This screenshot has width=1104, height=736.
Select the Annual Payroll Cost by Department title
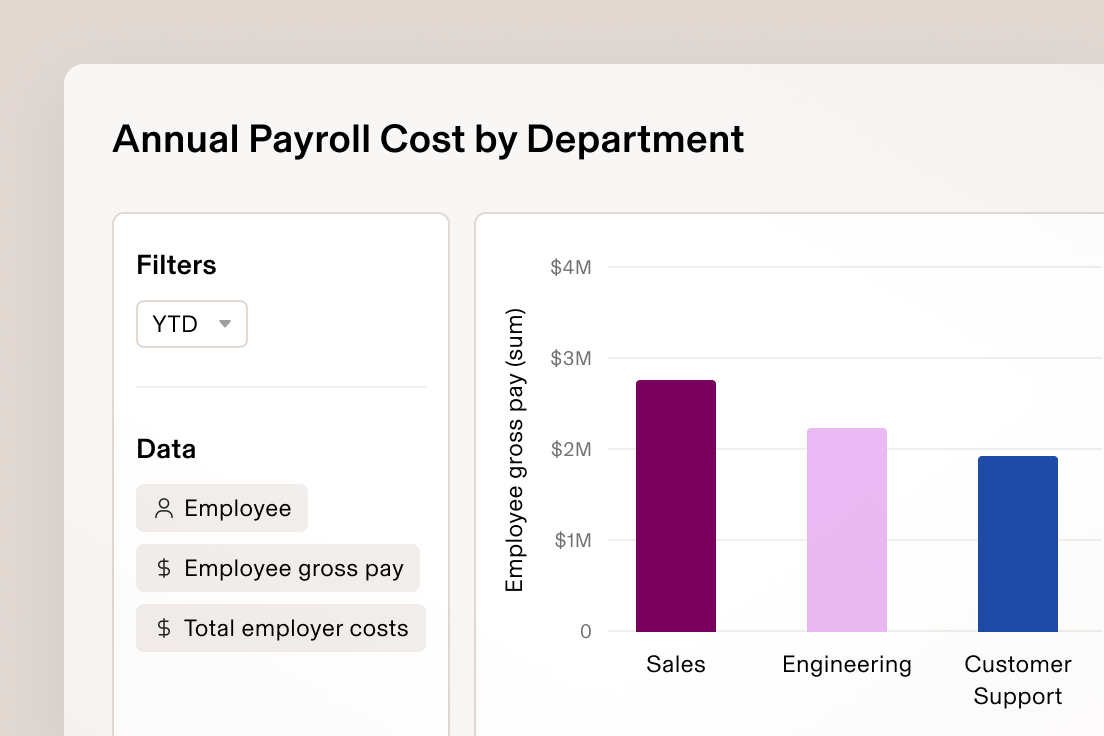[x=429, y=140]
